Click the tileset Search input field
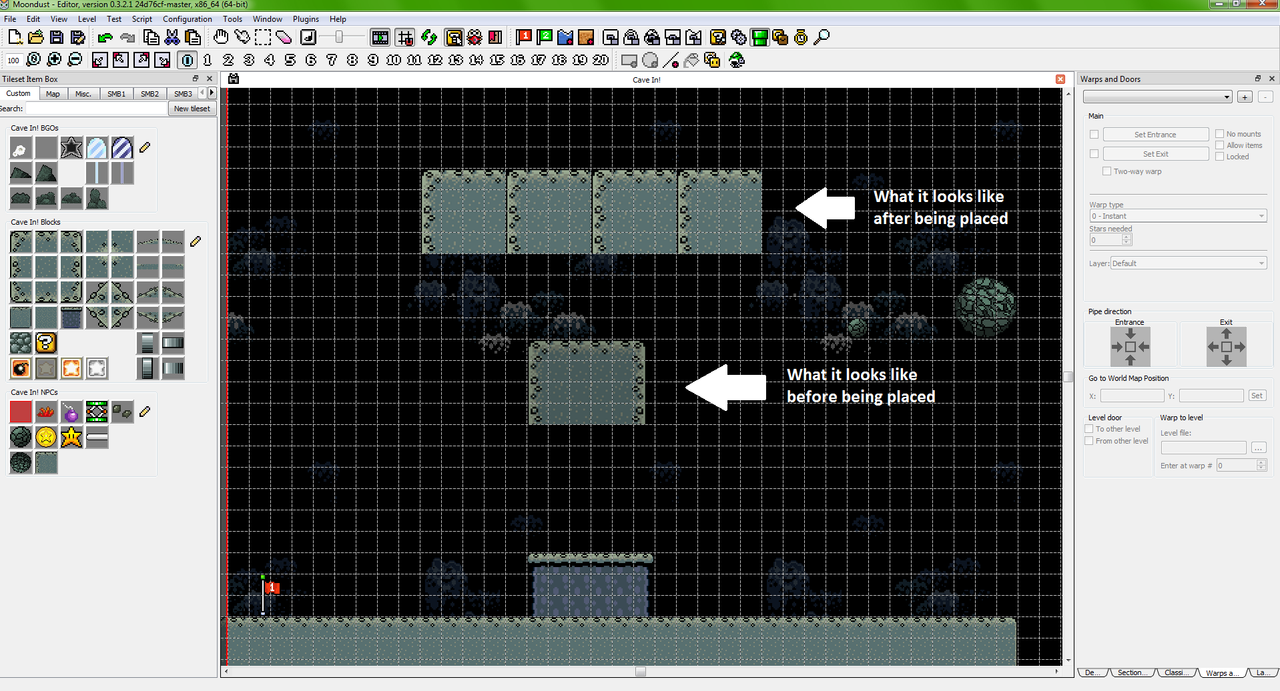 tap(95, 108)
